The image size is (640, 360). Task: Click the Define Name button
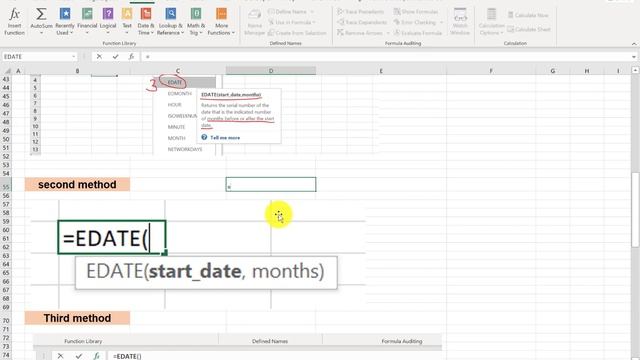(287, 12)
